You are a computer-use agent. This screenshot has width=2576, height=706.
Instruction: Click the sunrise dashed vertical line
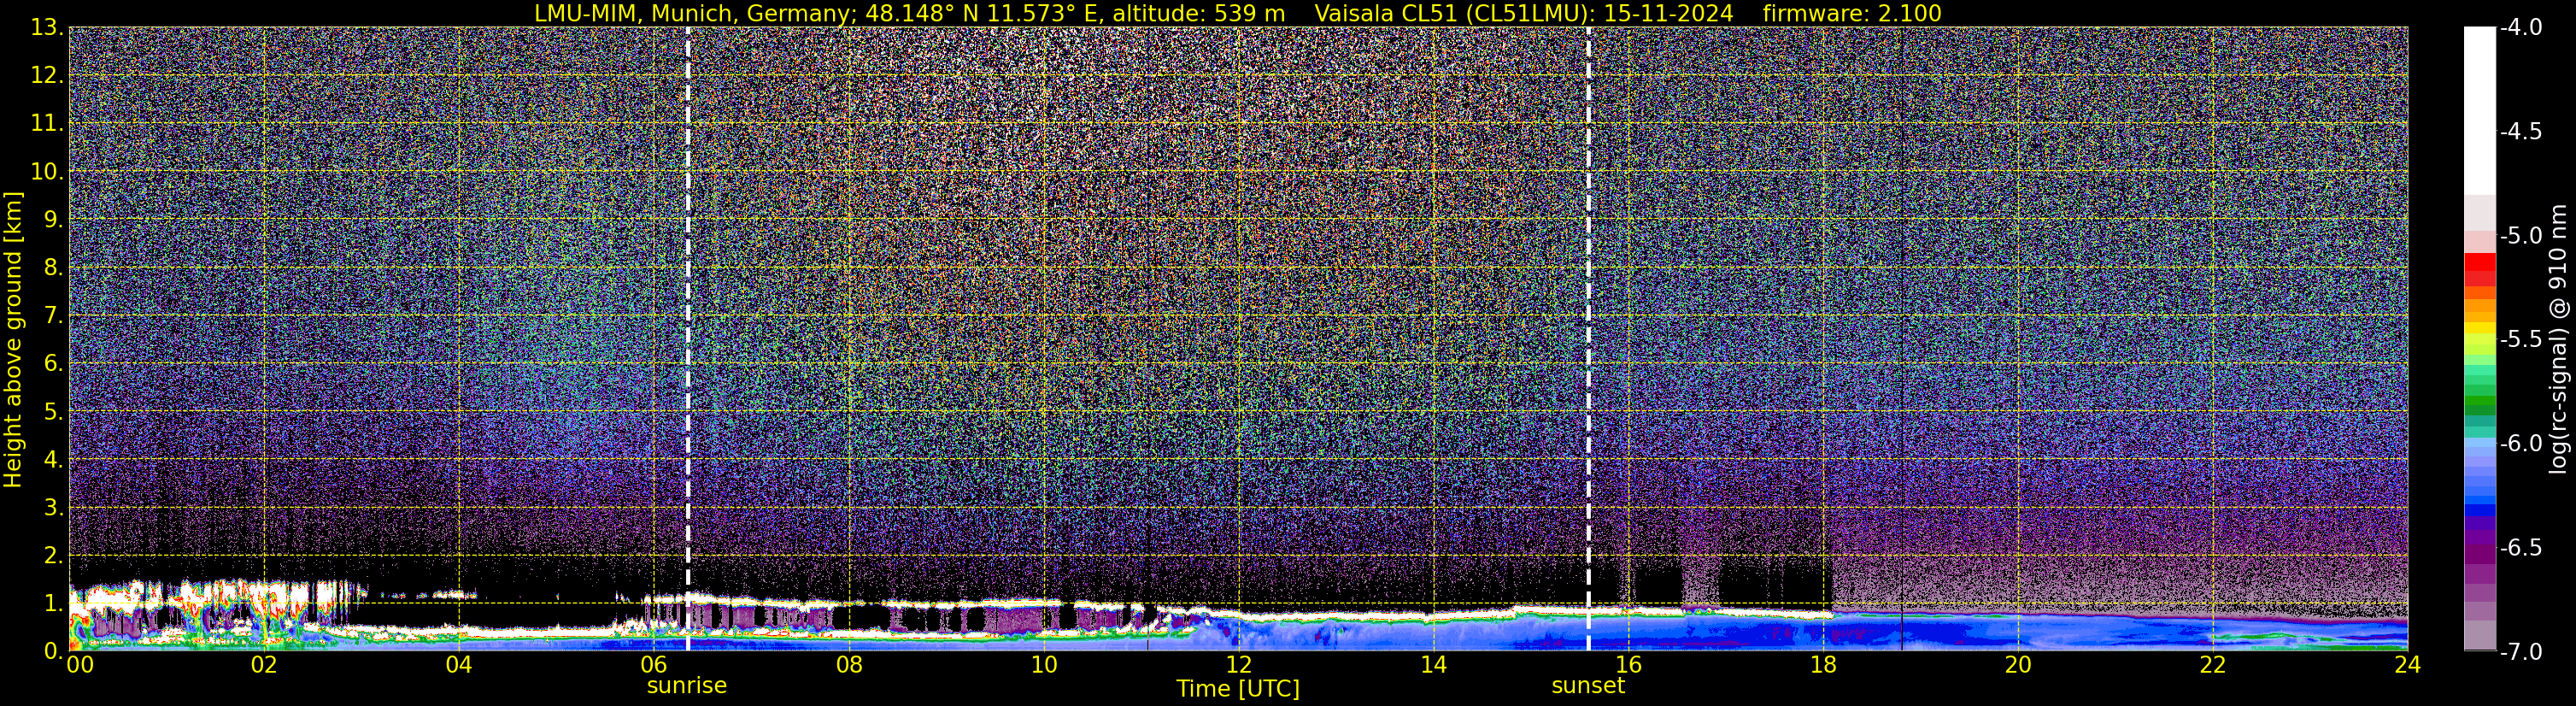[x=688, y=338]
